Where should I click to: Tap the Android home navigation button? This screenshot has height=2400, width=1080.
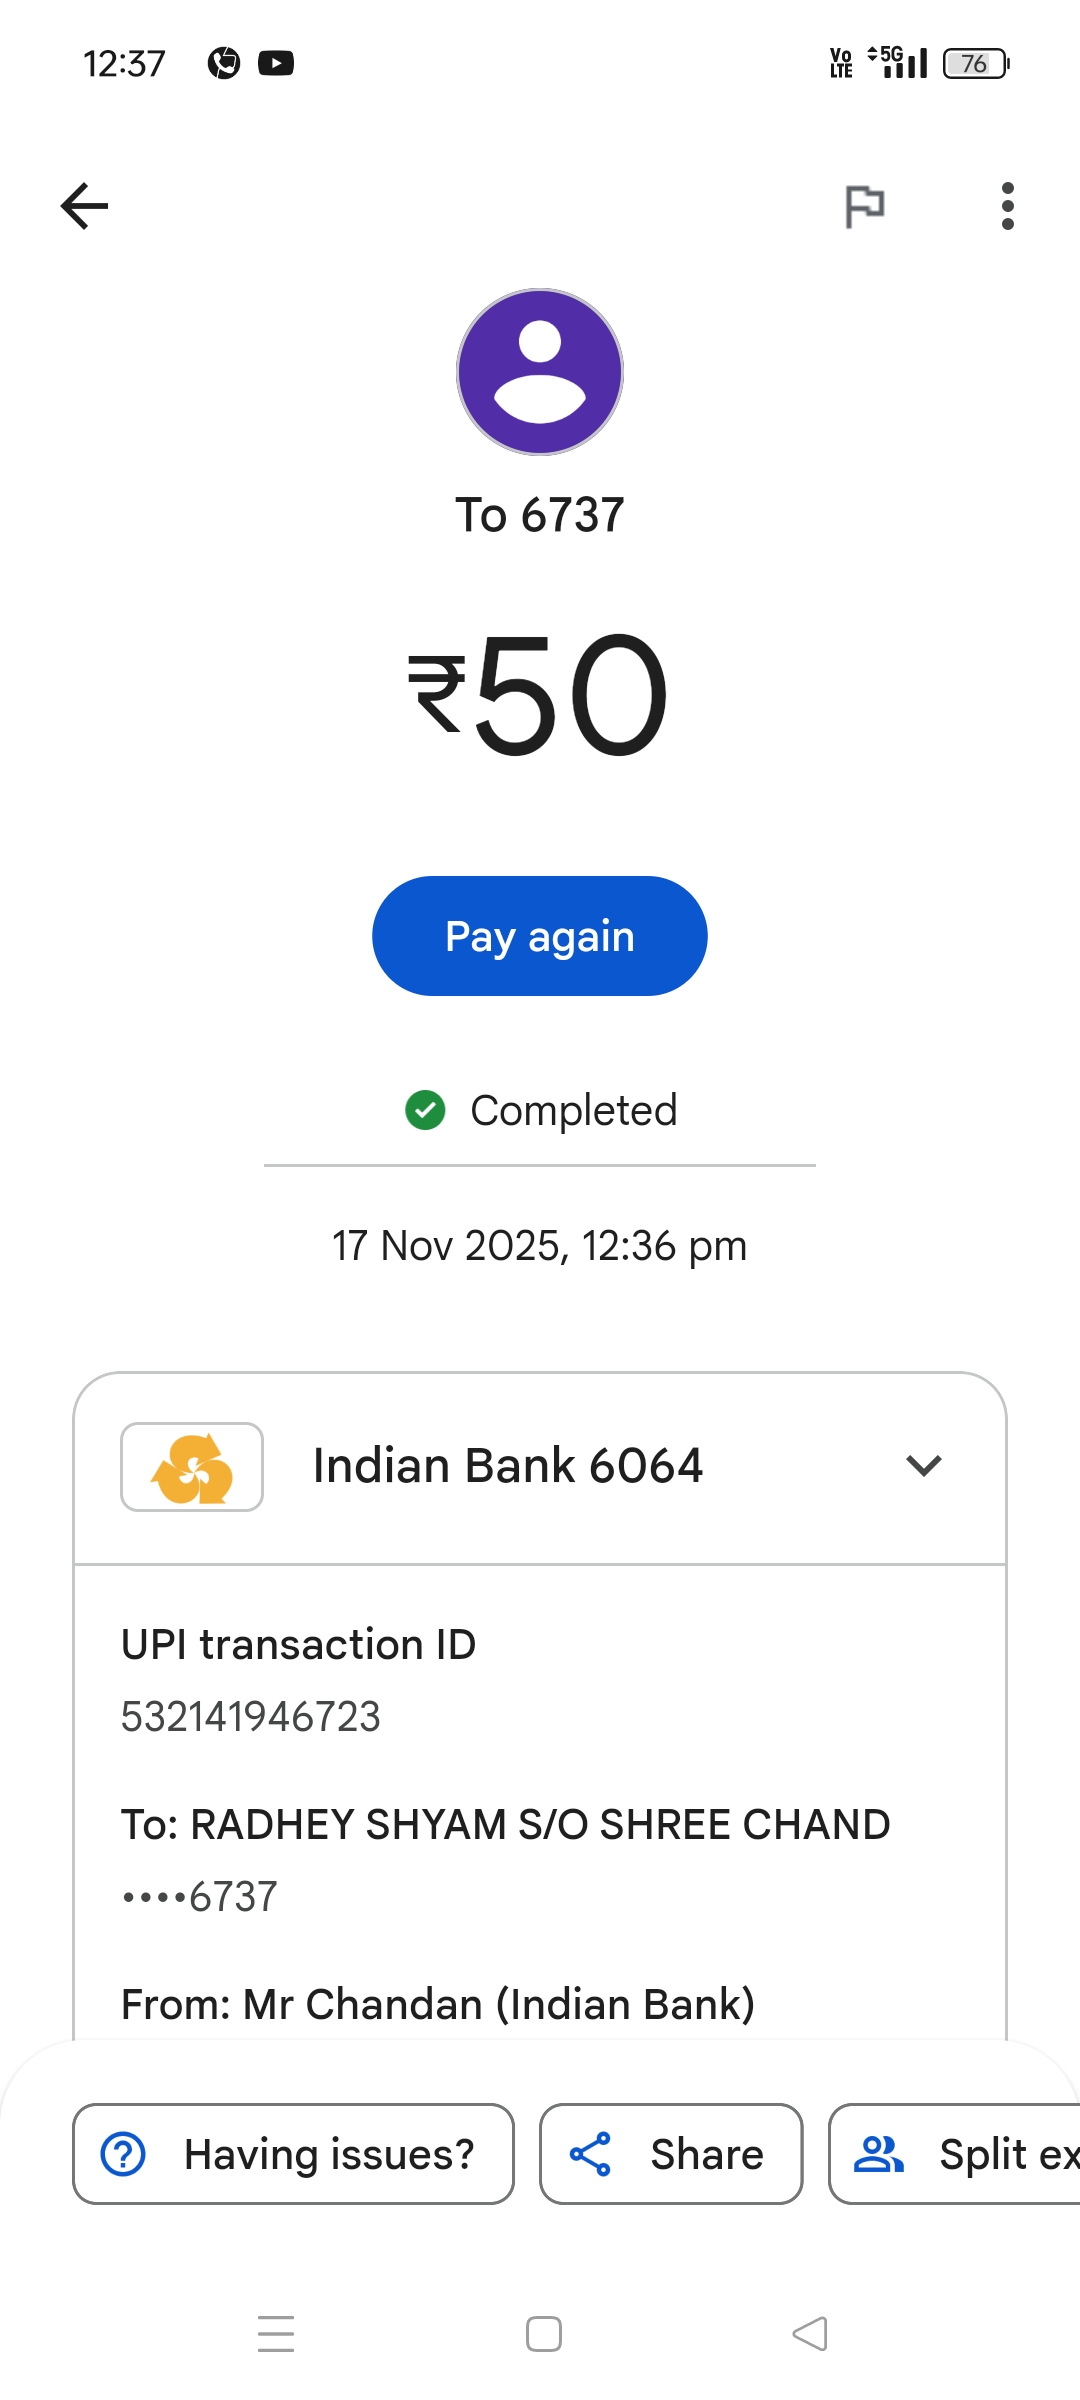pyautogui.click(x=544, y=2334)
